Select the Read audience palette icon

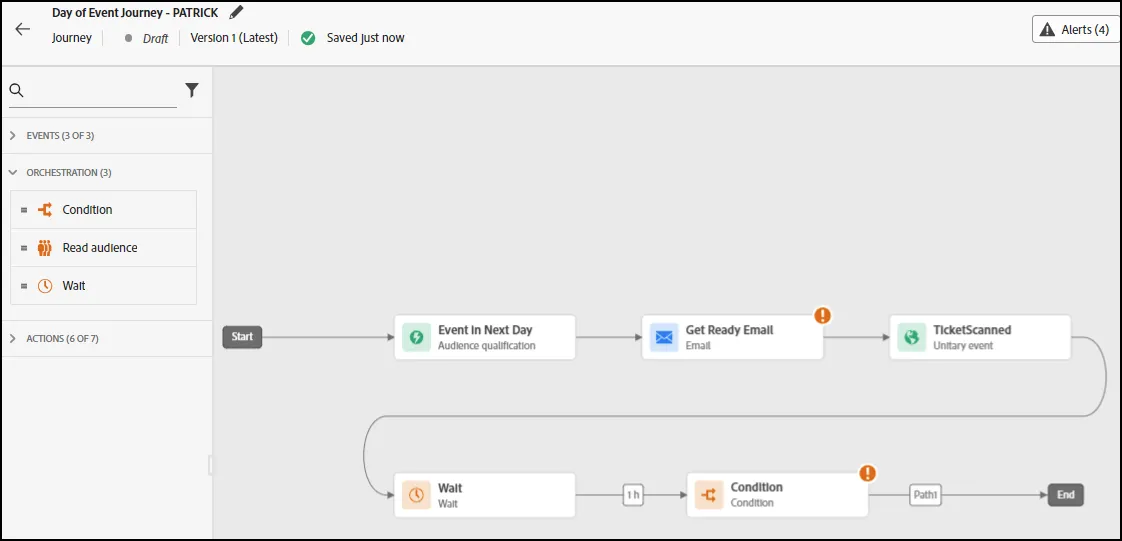click(x=45, y=248)
